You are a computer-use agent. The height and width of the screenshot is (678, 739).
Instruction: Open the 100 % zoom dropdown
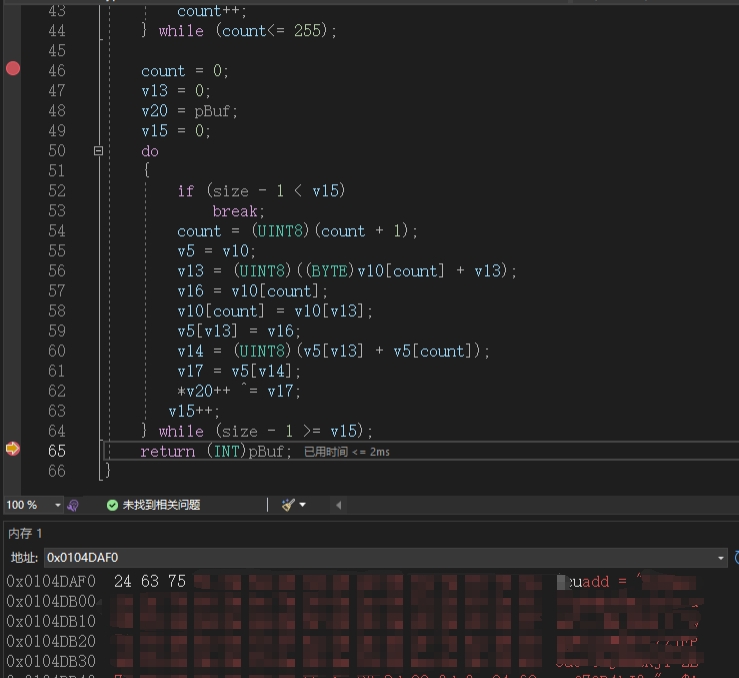[57, 505]
